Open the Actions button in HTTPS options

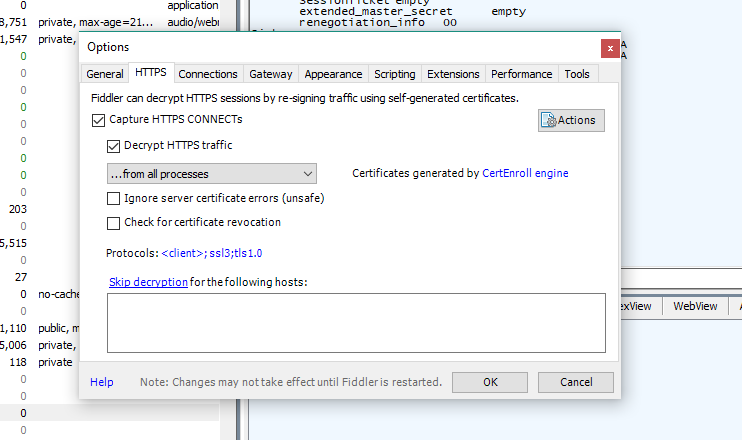pos(571,120)
